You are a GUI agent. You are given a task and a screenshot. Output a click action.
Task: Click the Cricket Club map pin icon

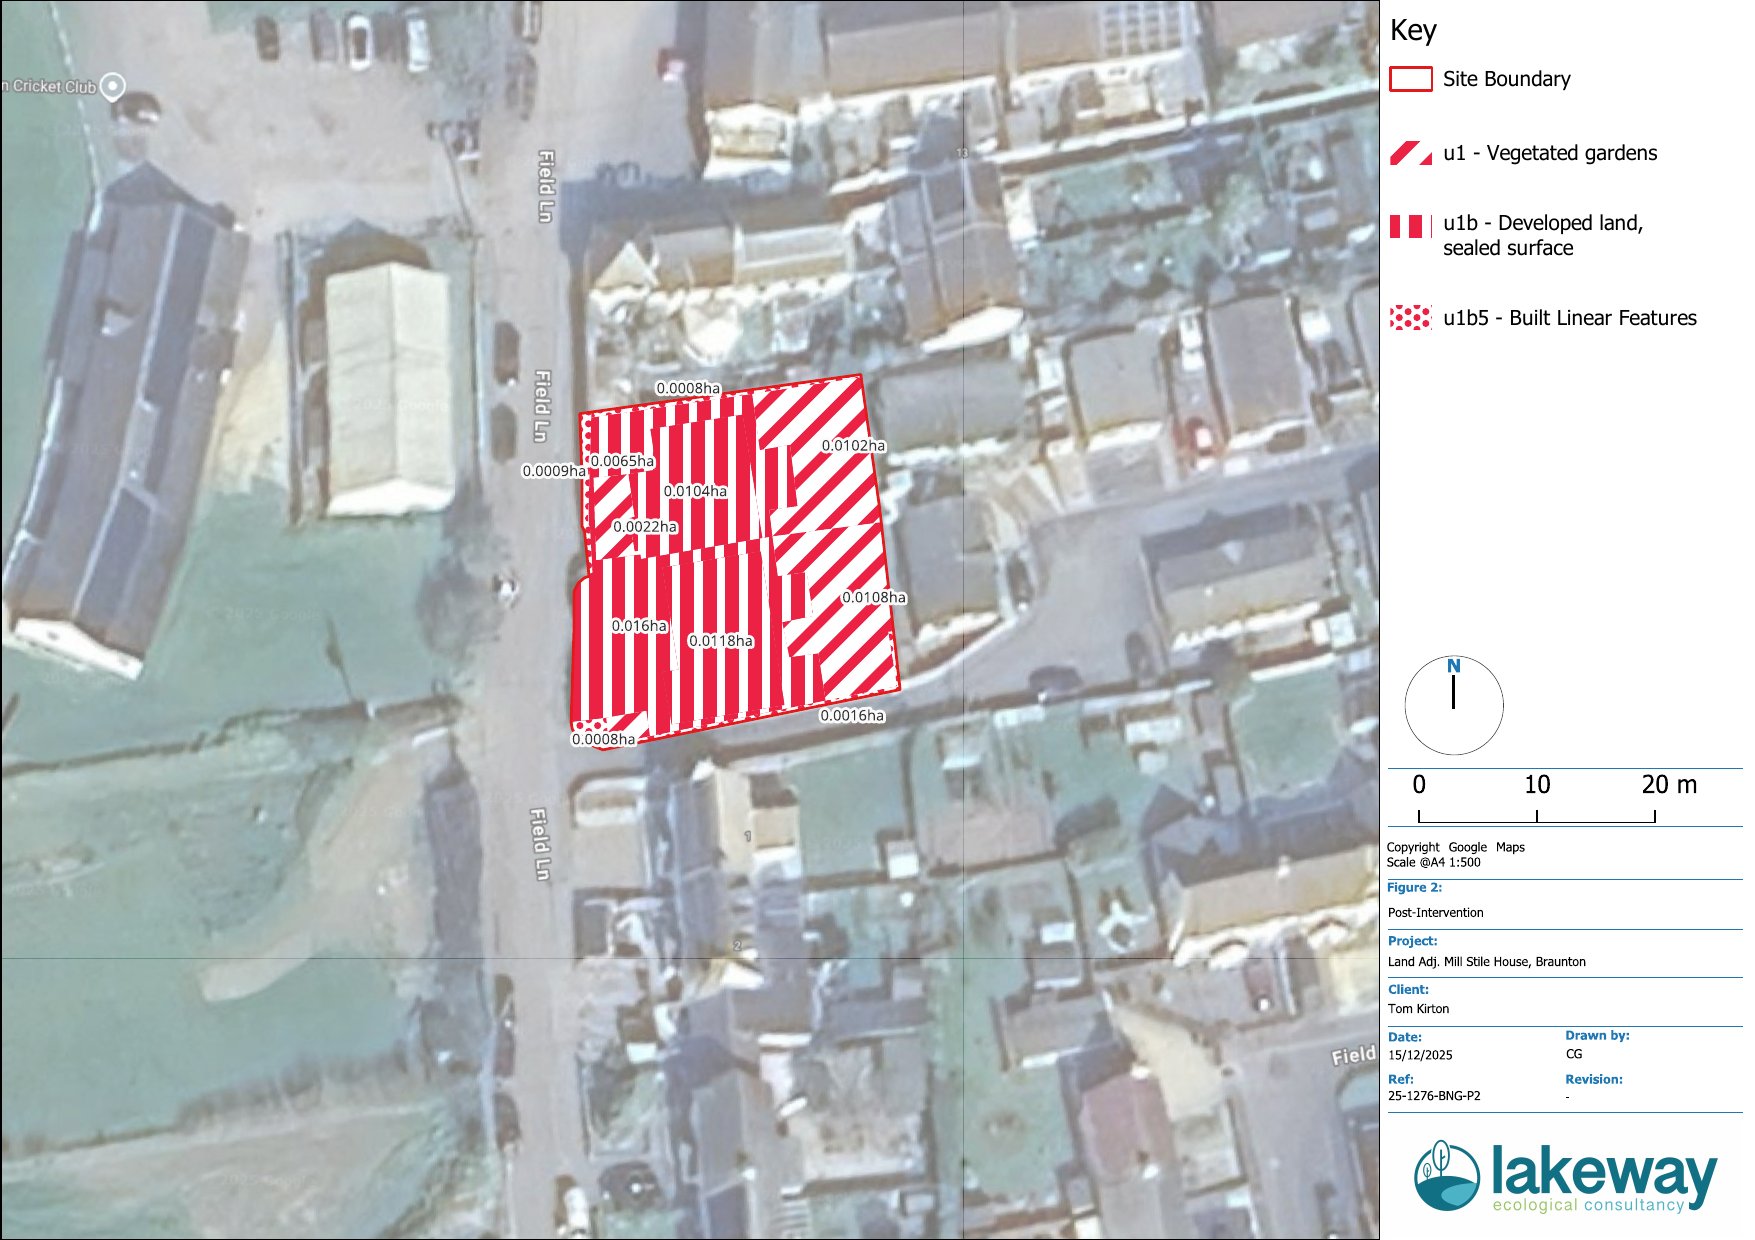tap(114, 86)
